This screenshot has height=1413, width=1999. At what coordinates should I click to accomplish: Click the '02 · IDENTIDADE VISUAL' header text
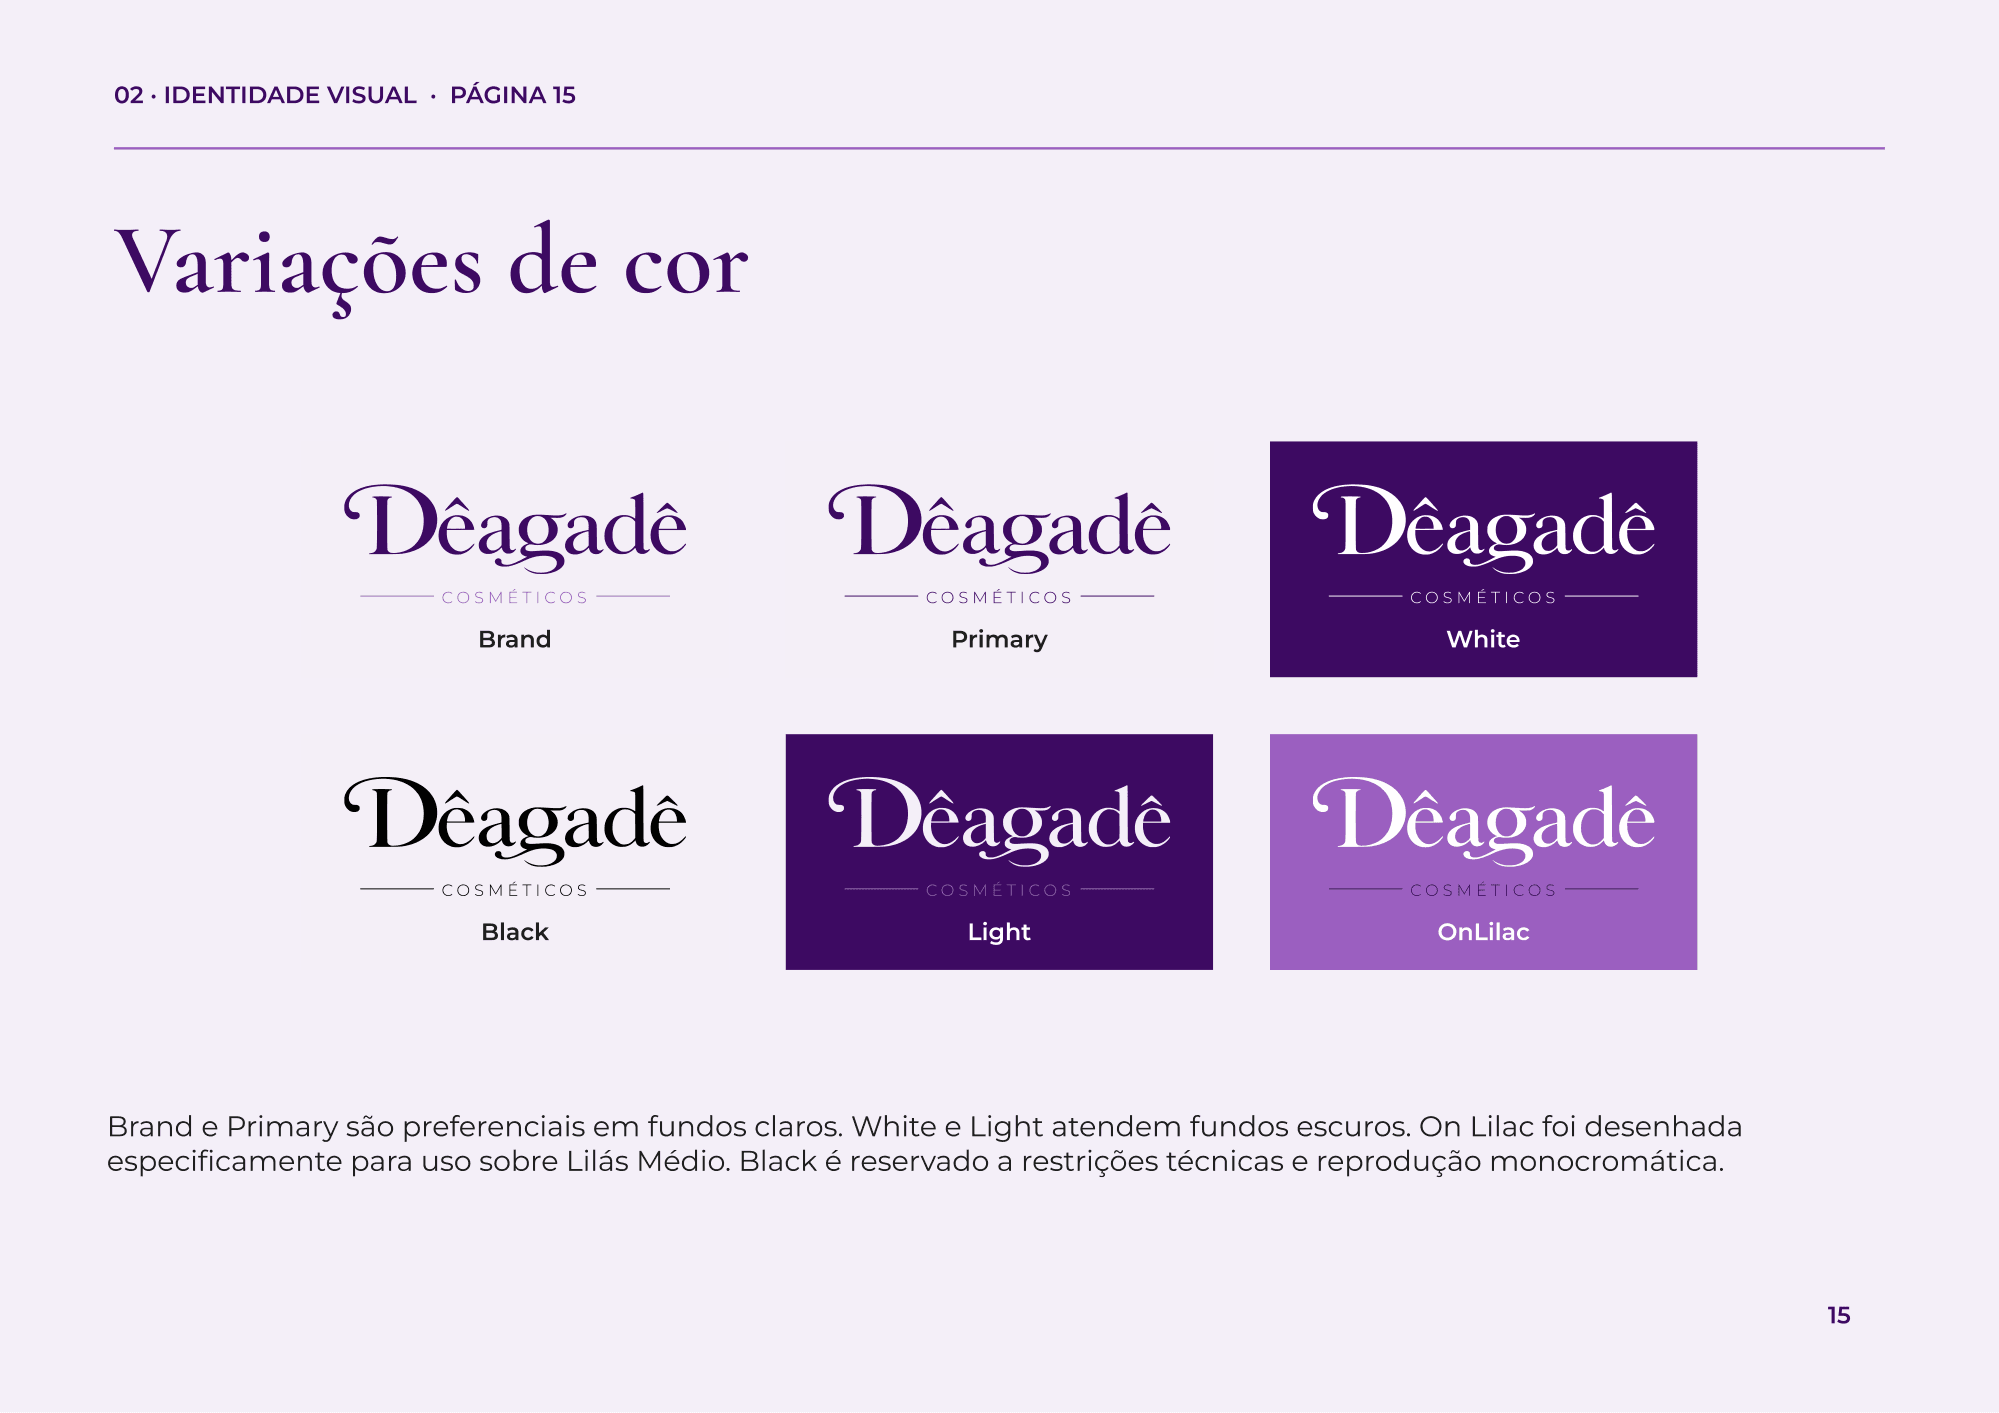coord(265,95)
